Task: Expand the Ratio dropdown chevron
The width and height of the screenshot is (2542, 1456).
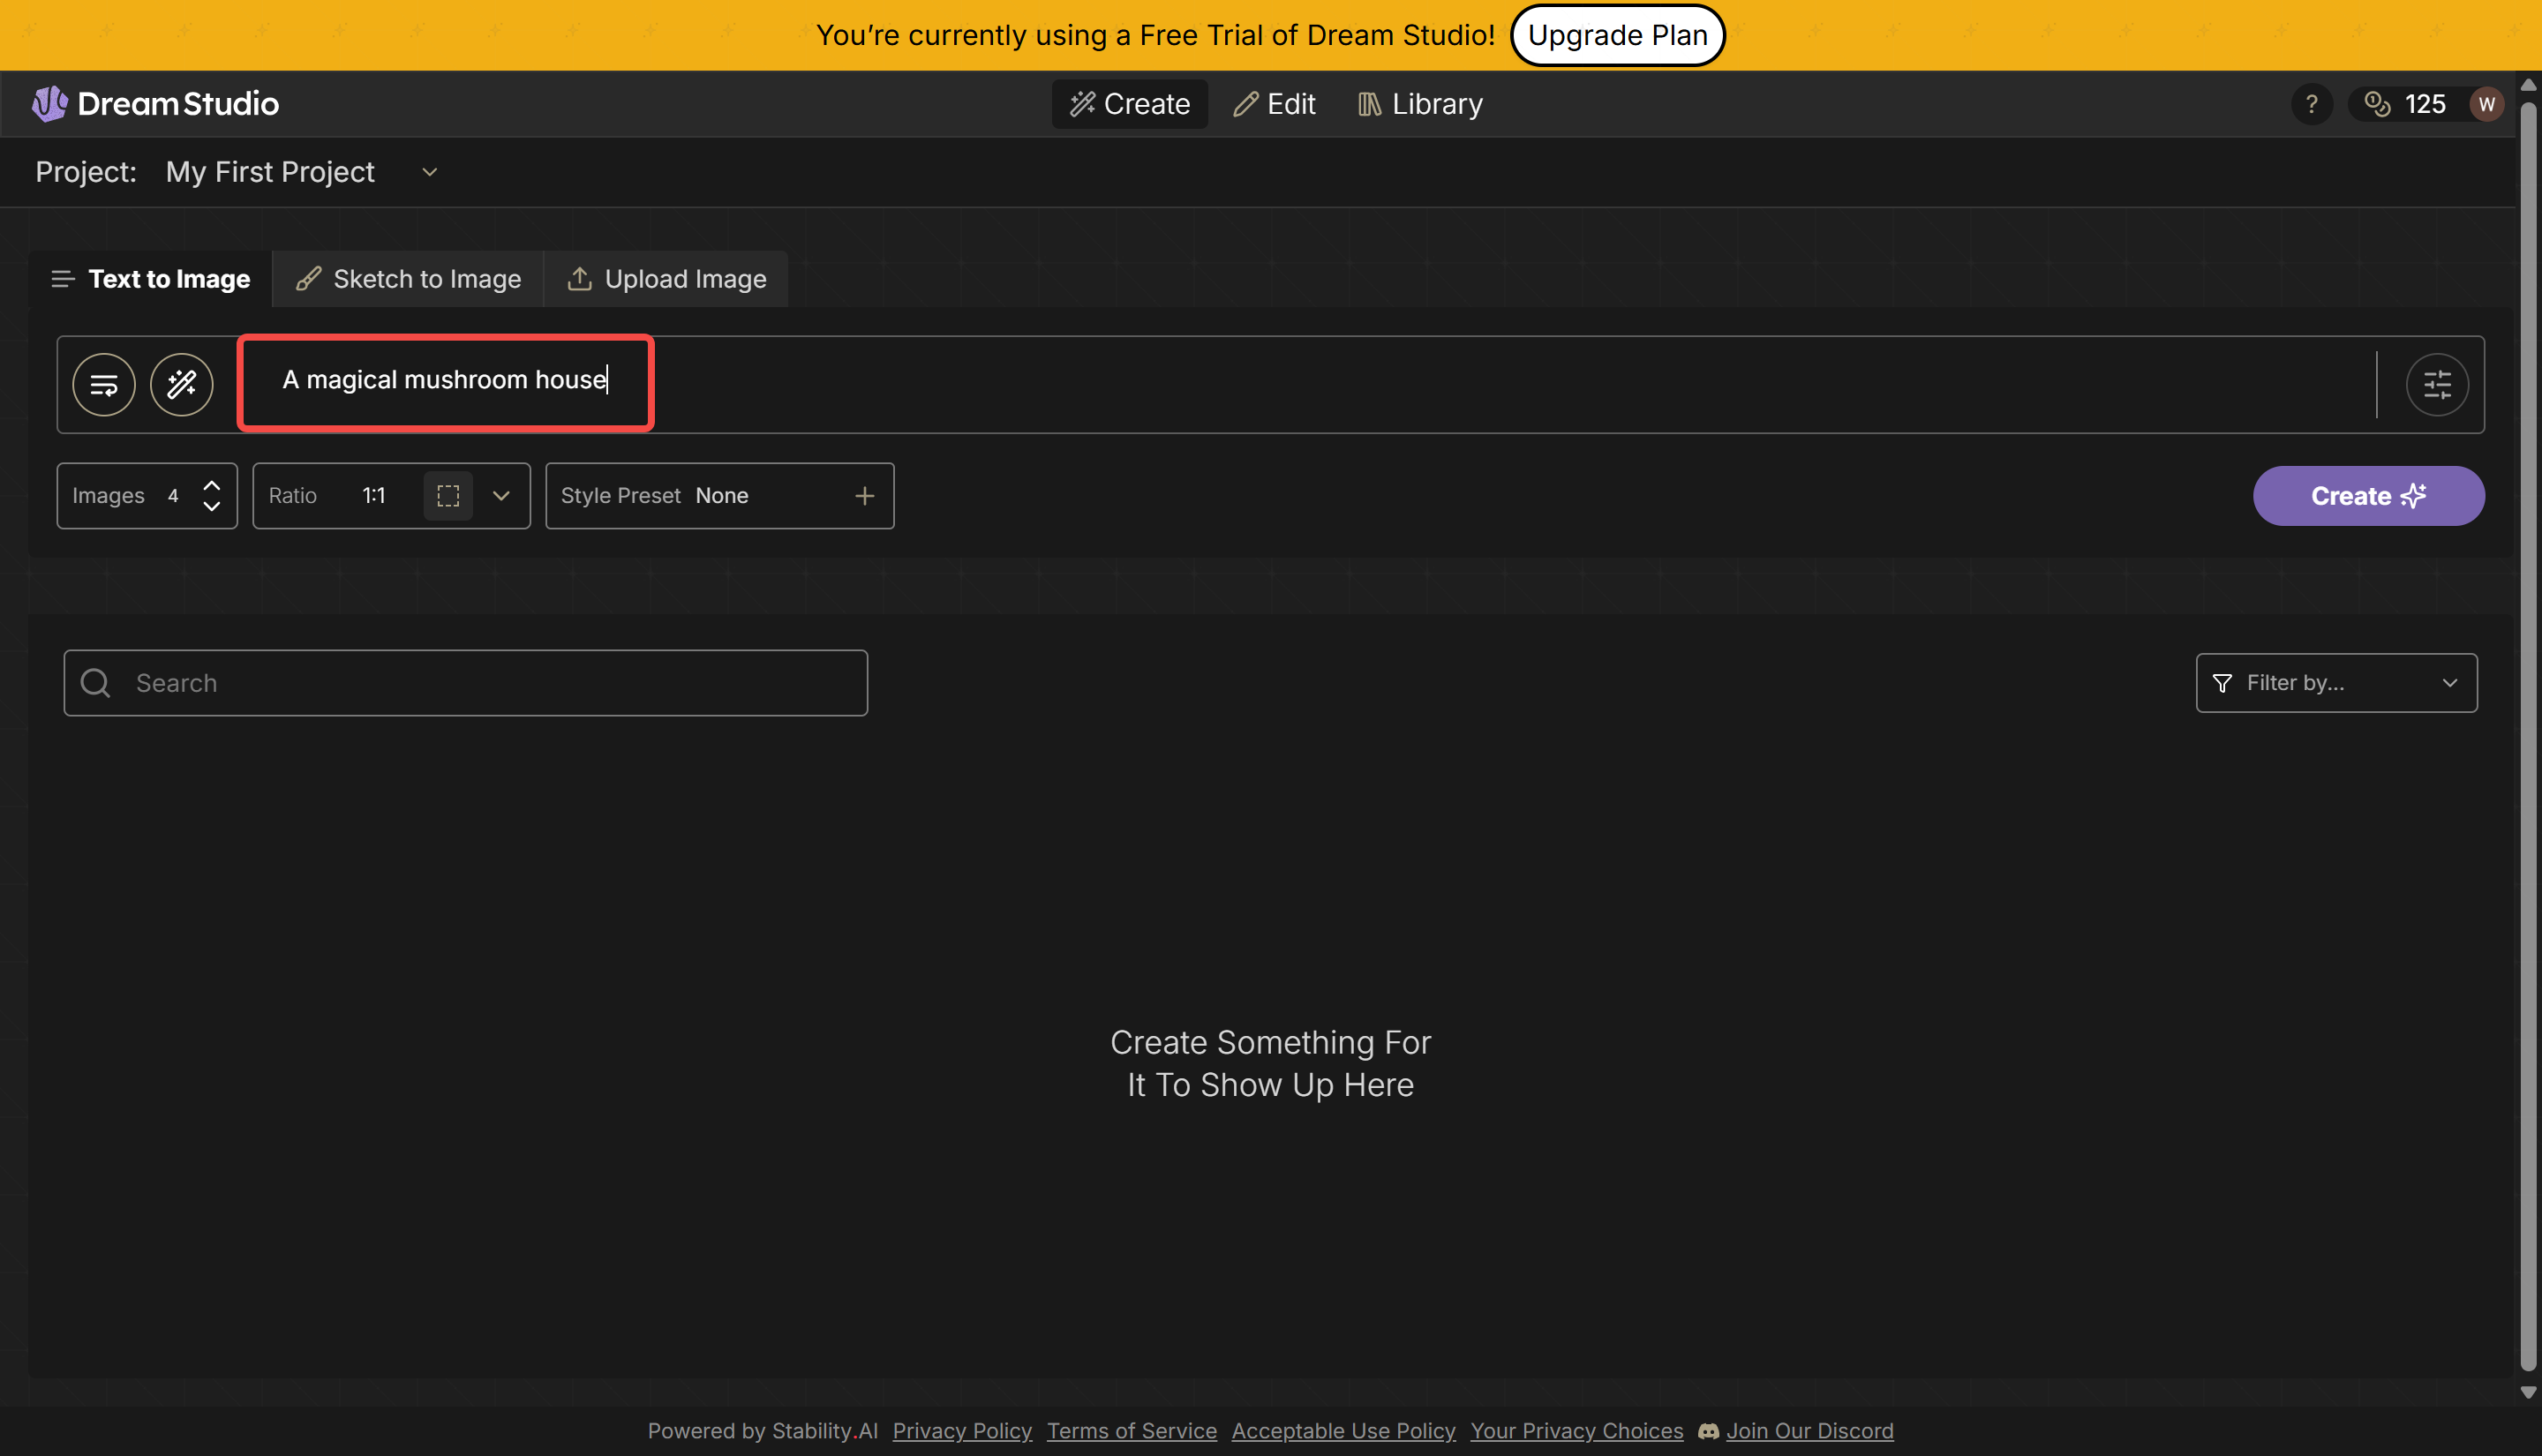Action: pos(501,496)
